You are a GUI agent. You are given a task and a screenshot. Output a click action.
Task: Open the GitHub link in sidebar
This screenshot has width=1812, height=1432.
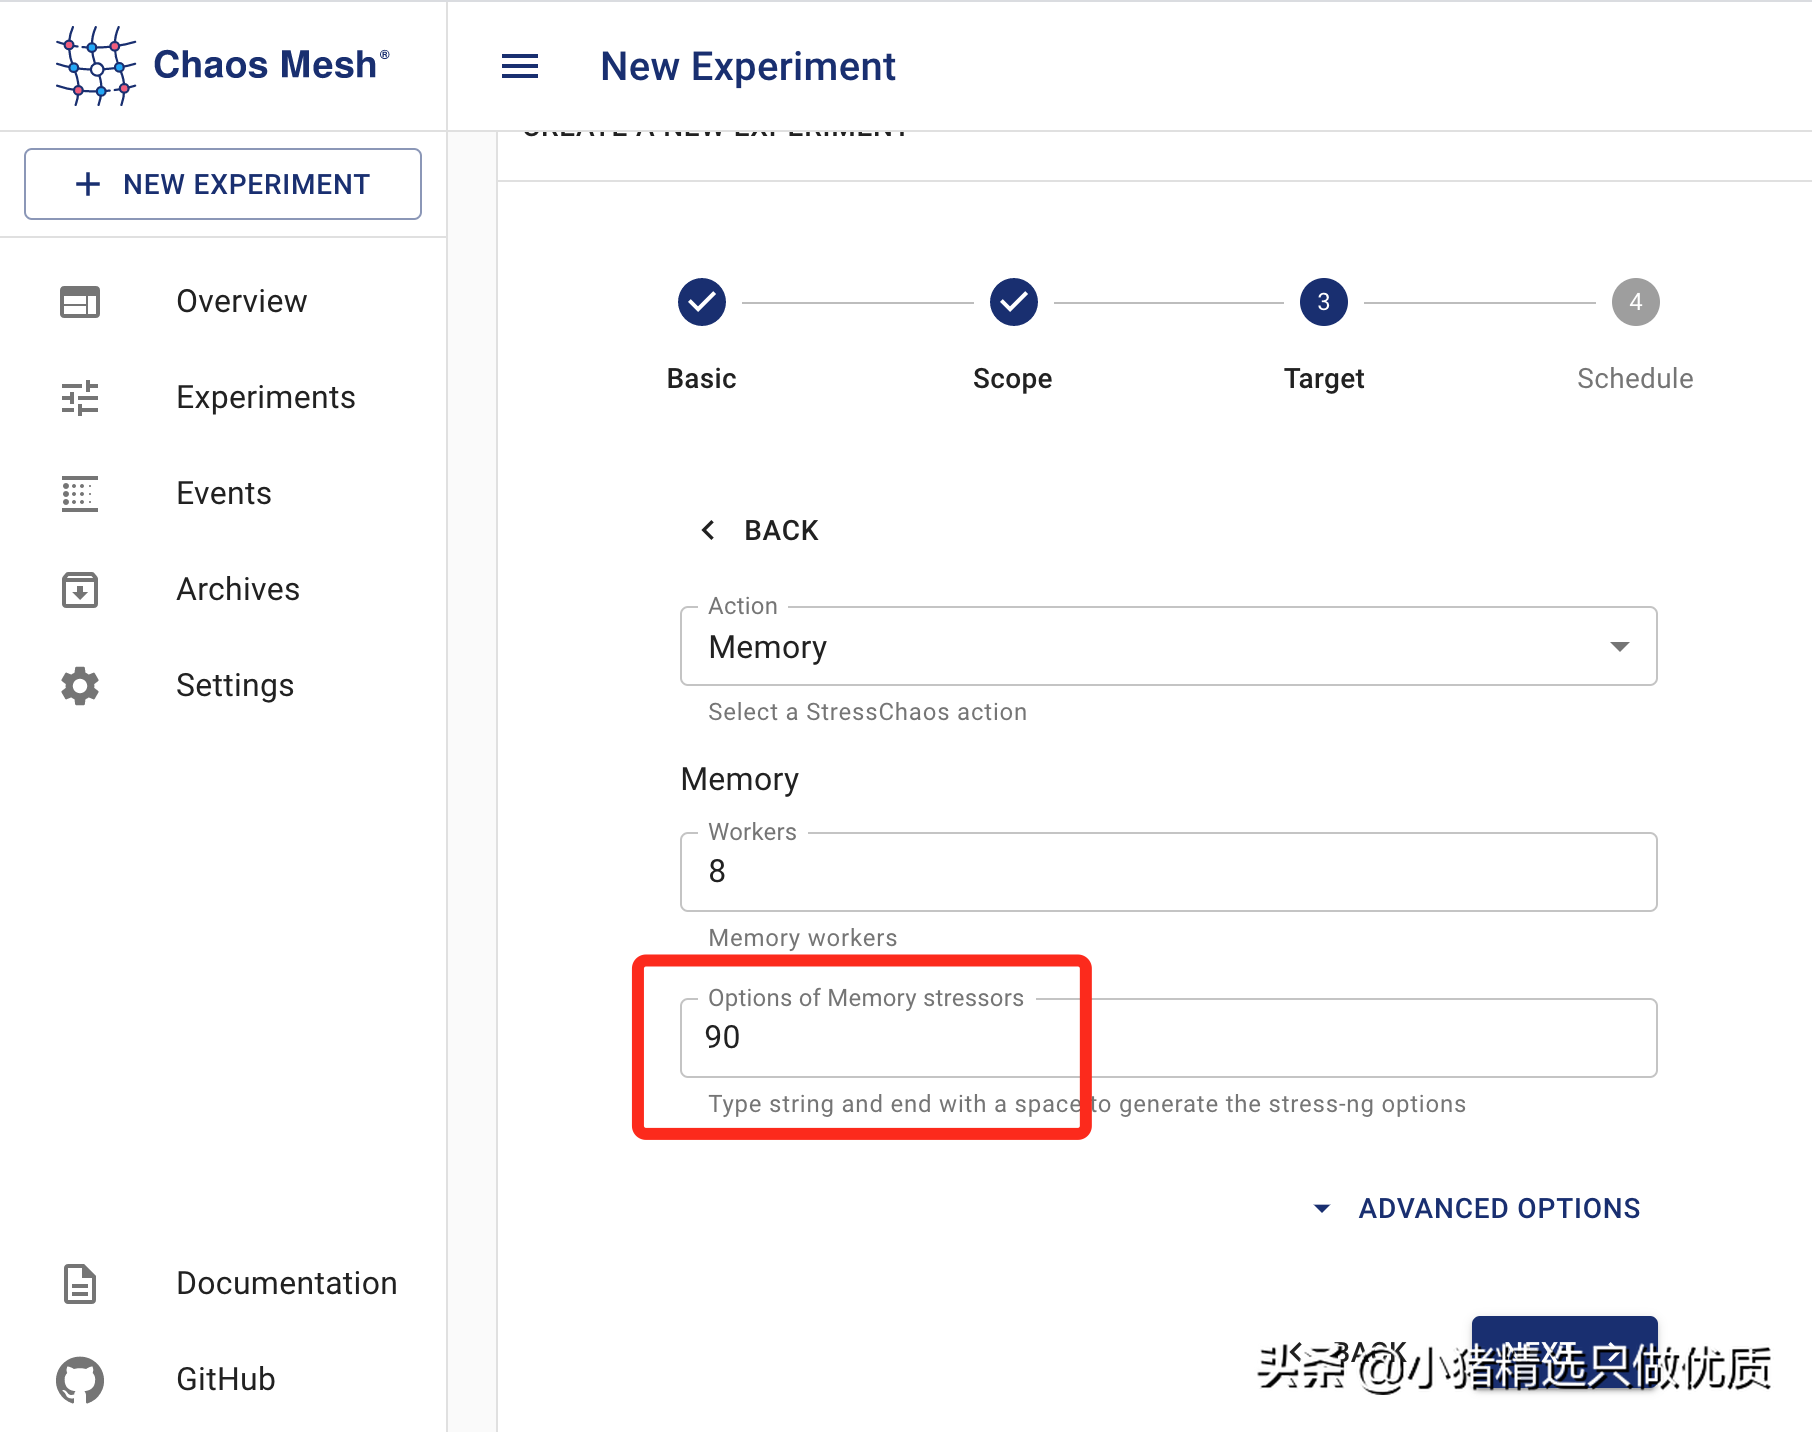[223, 1380]
